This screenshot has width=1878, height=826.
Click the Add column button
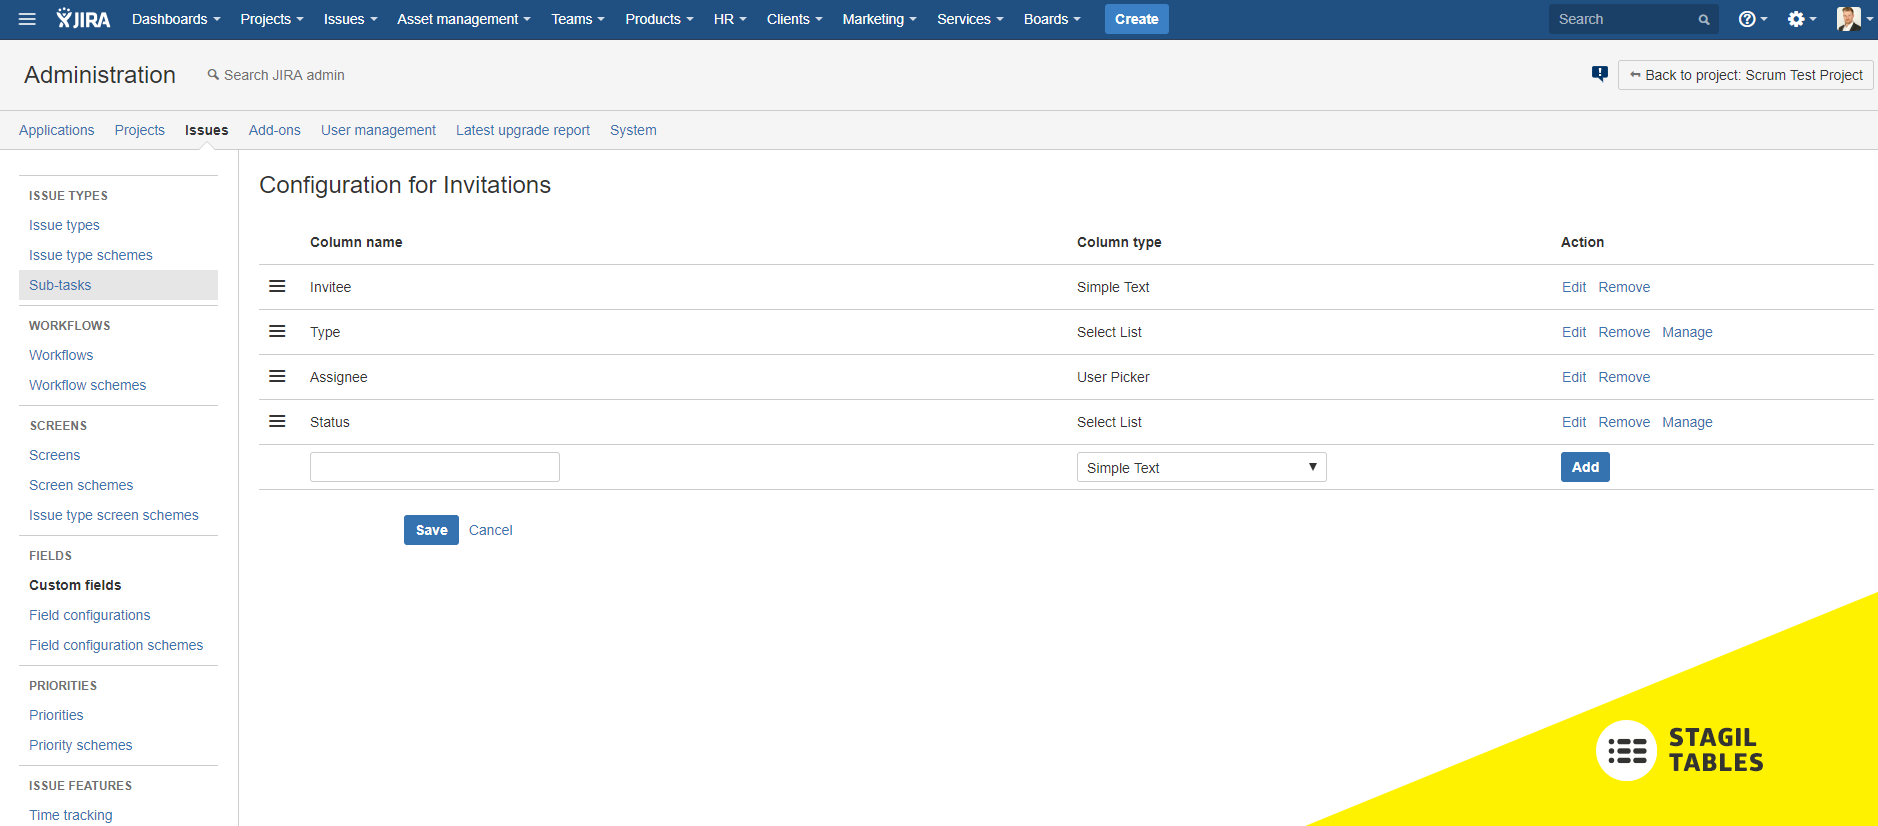[x=1585, y=467]
